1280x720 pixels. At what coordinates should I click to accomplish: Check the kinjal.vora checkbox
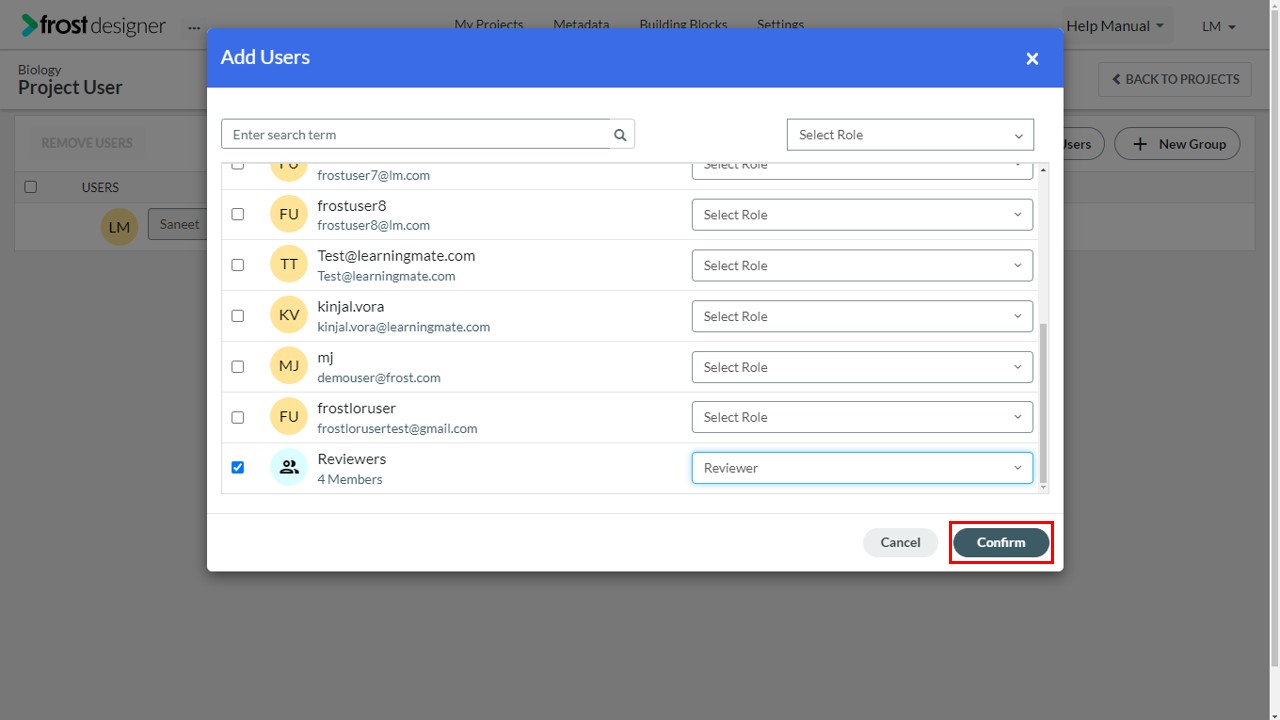(x=237, y=316)
